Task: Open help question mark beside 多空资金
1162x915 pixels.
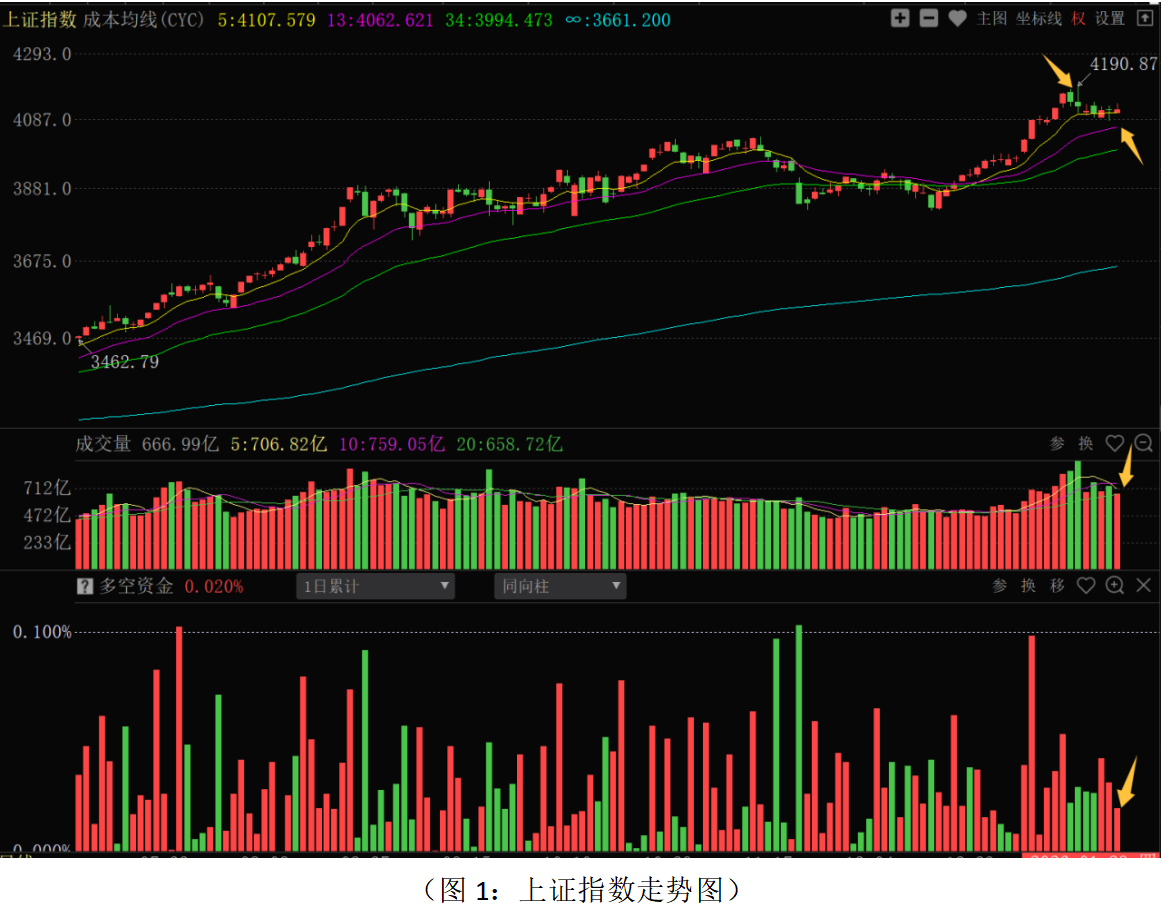Action: (85, 587)
